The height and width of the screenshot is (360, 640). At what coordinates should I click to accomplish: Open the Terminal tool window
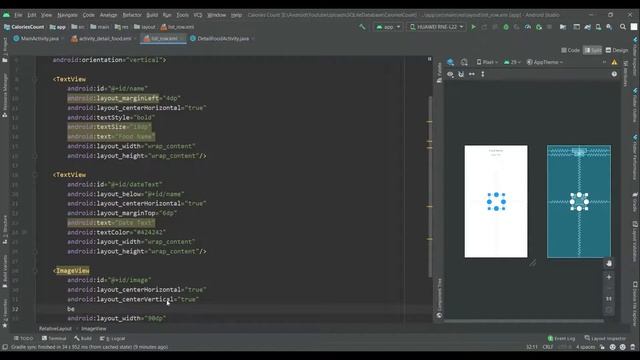point(54,338)
